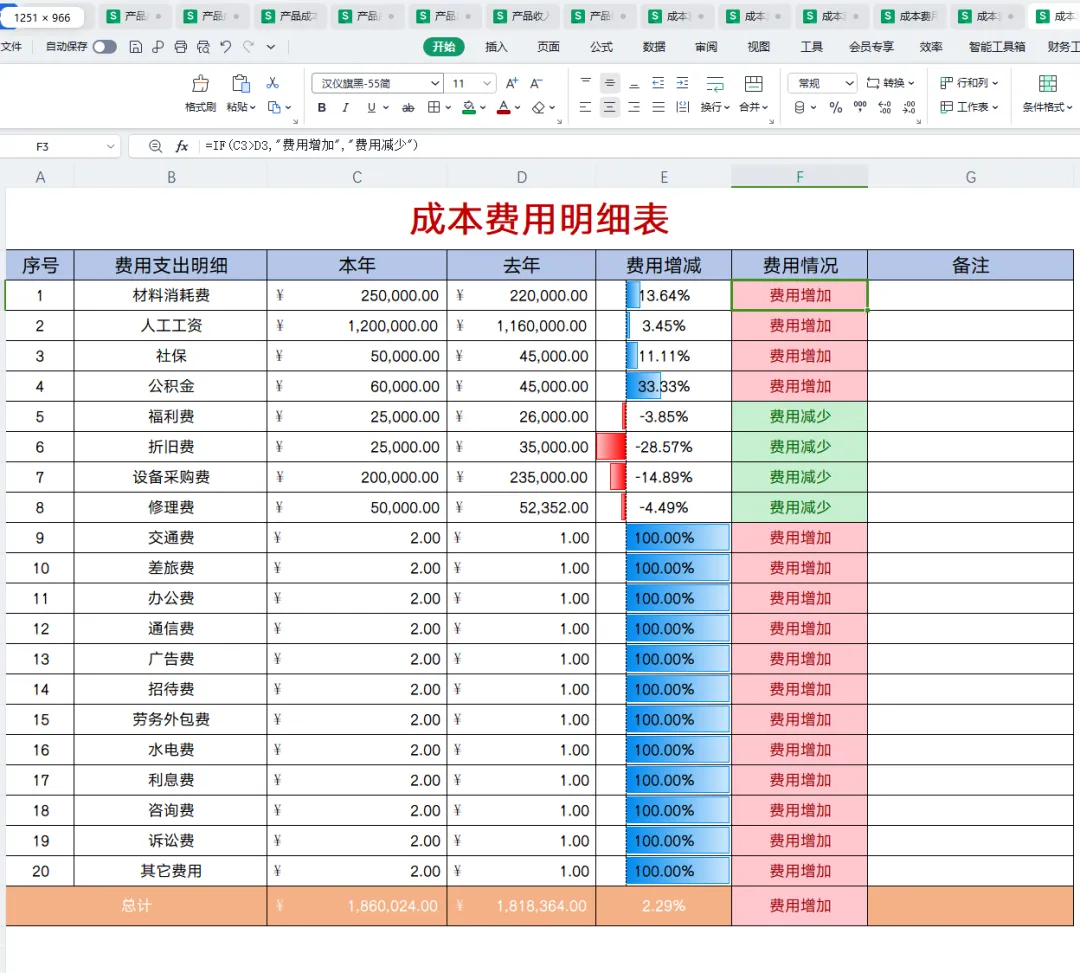Switch to the 公式 formulas tab
The width and height of the screenshot is (1080, 973).
click(x=601, y=47)
